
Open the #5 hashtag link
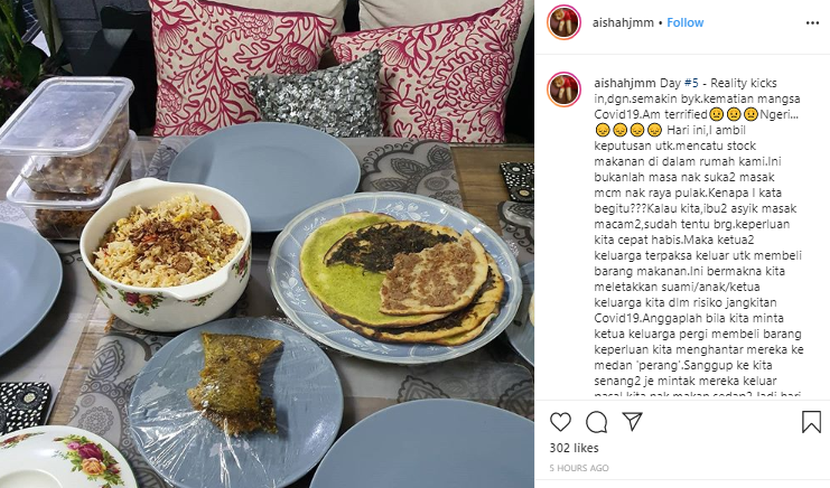(x=691, y=83)
